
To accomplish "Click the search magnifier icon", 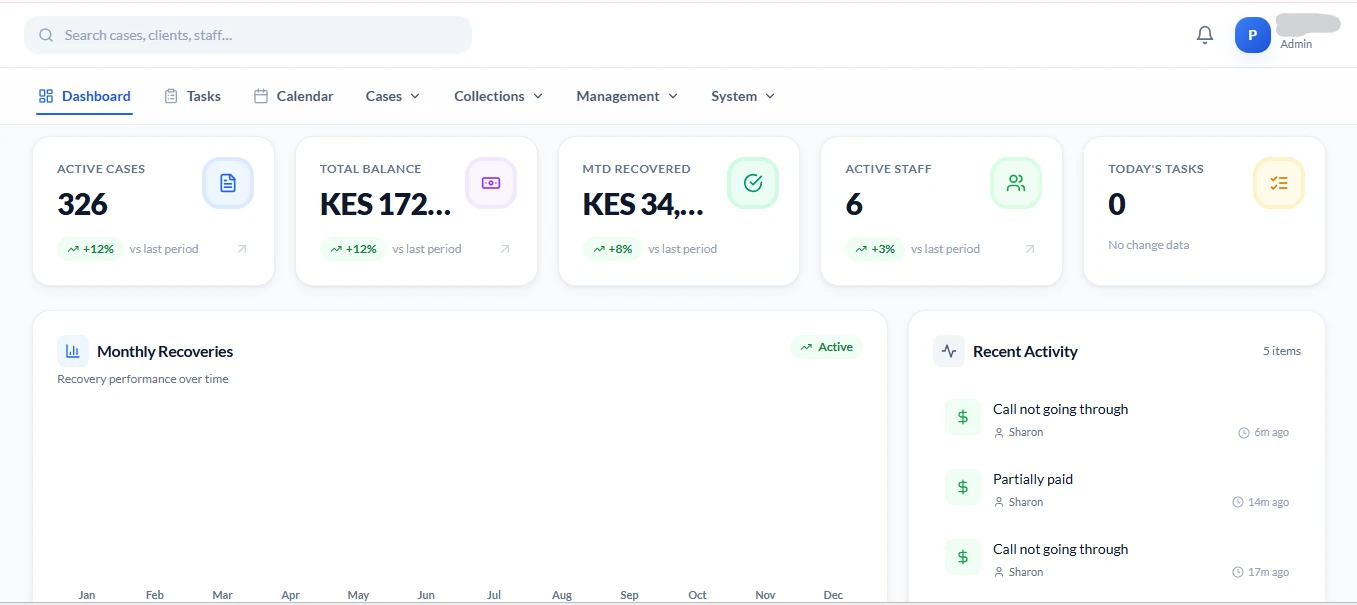I will pos(46,35).
